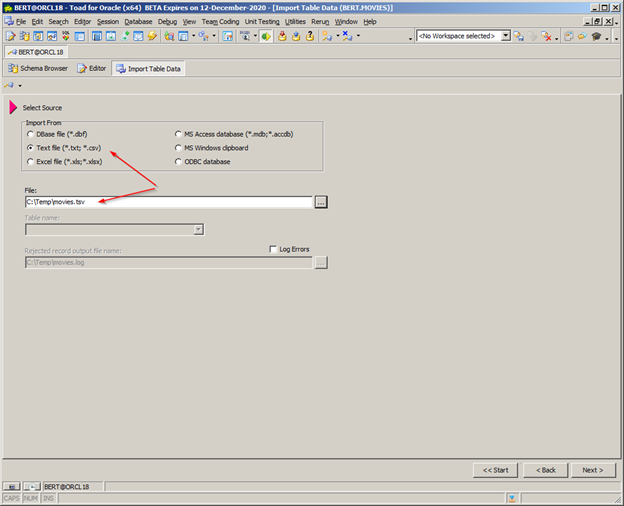Open the workspace selection dropdown

505,36
